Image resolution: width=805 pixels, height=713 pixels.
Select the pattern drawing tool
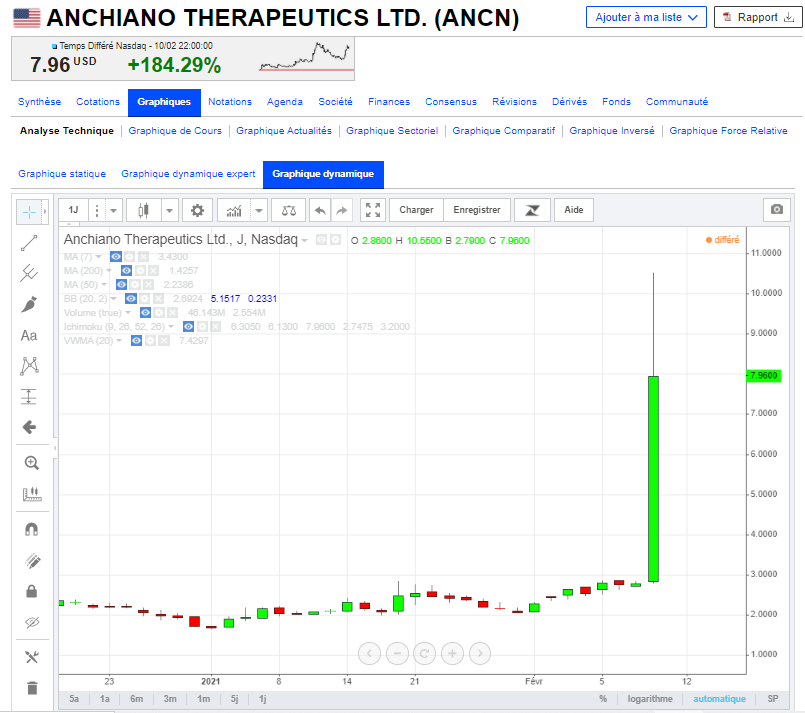pyautogui.click(x=29, y=366)
